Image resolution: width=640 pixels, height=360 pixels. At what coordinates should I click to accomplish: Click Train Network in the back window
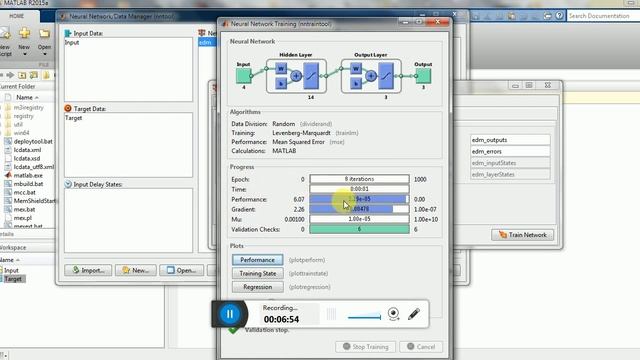(x=522, y=235)
